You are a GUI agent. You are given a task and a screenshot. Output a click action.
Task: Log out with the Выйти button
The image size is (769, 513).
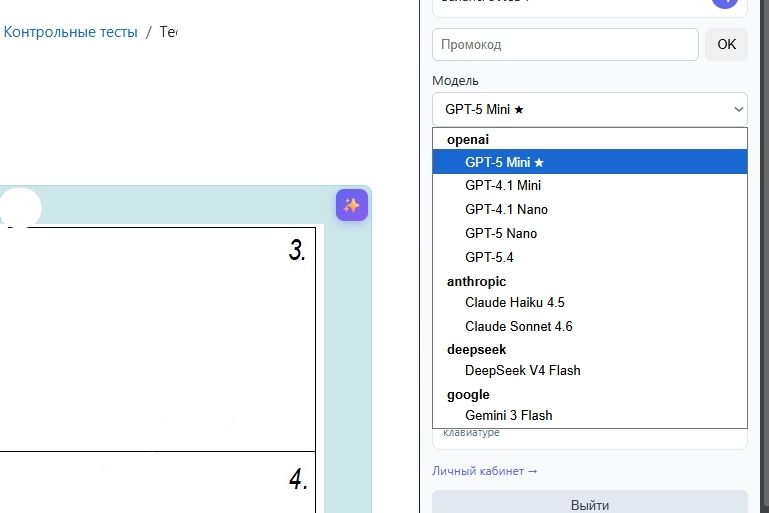pyautogui.click(x=590, y=502)
